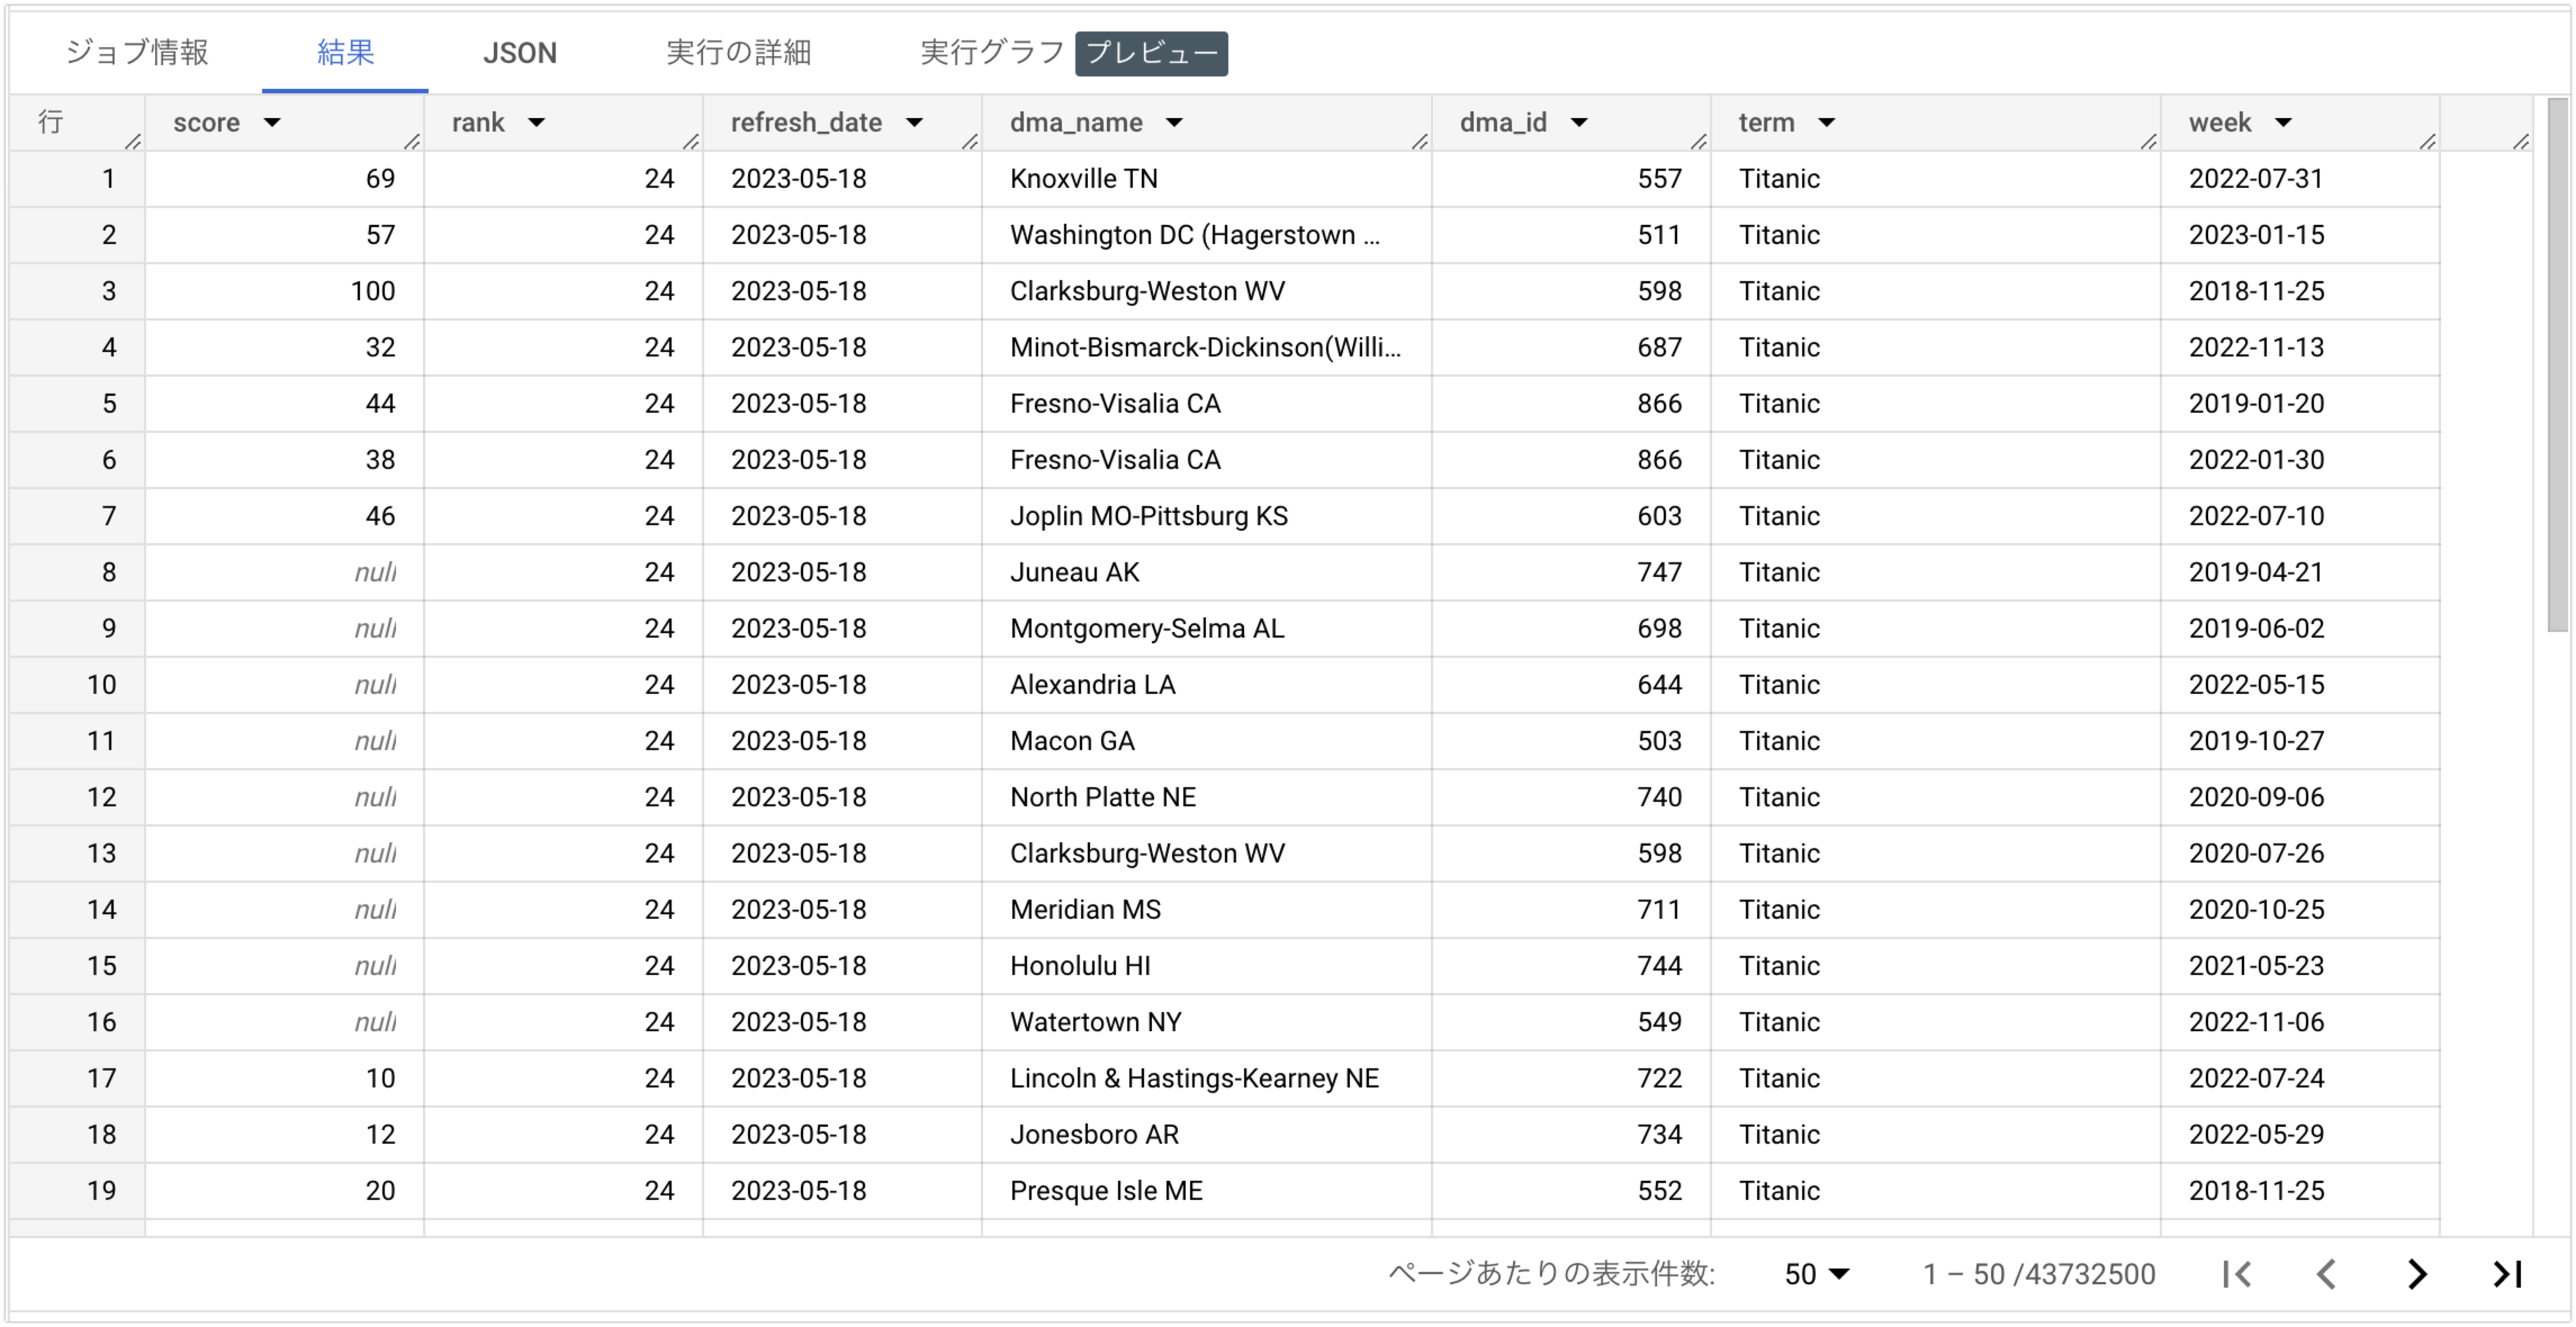Select cell Montgomery-Selma AL
2576x1327 pixels.
tap(1206, 628)
